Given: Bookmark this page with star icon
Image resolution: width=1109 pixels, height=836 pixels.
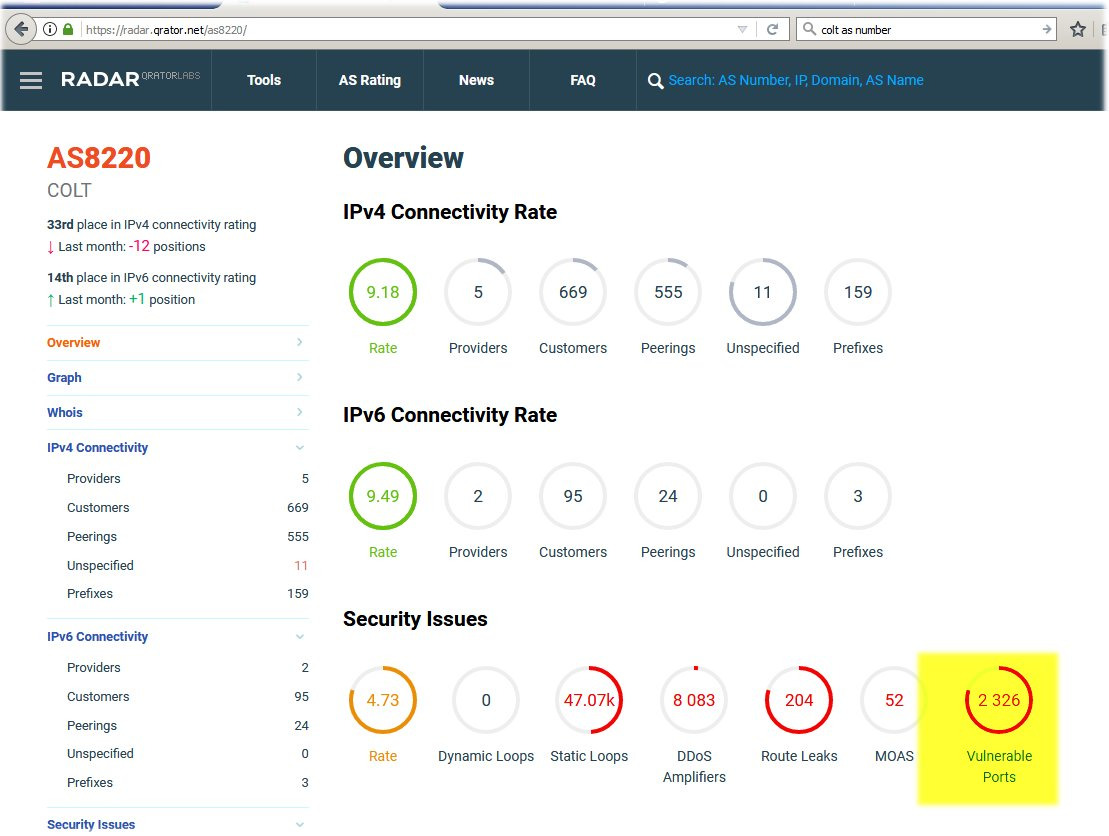Looking at the screenshot, I should 1077,29.
